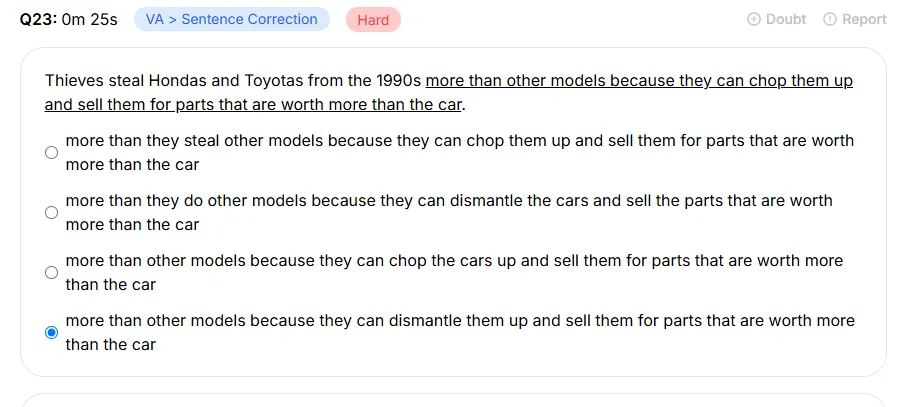This screenshot has height=407, width=921.
Task: Click the selected 'dismantle them up' radio button
Action: 52,332
